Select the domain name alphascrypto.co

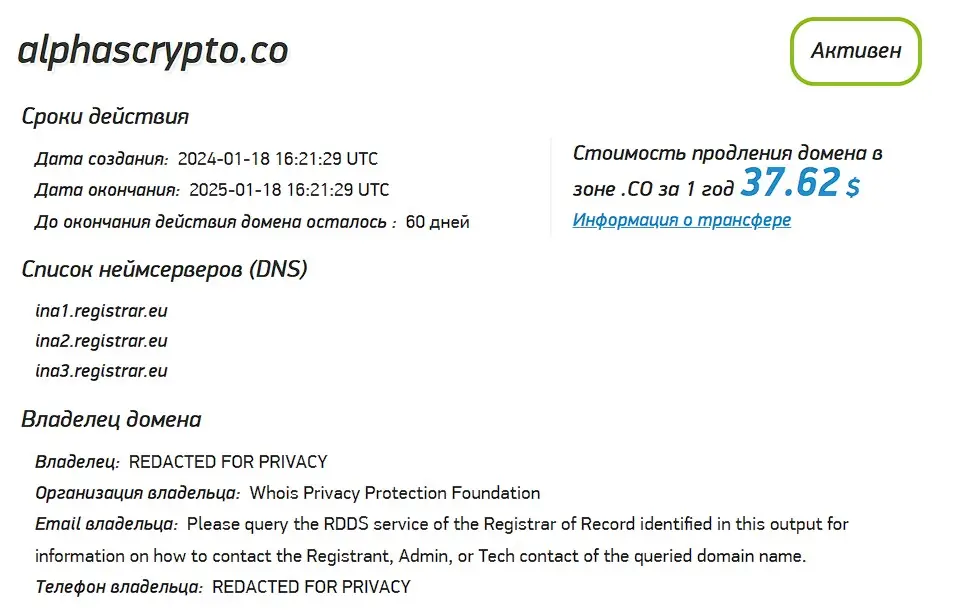pyautogui.click(x=152, y=49)
